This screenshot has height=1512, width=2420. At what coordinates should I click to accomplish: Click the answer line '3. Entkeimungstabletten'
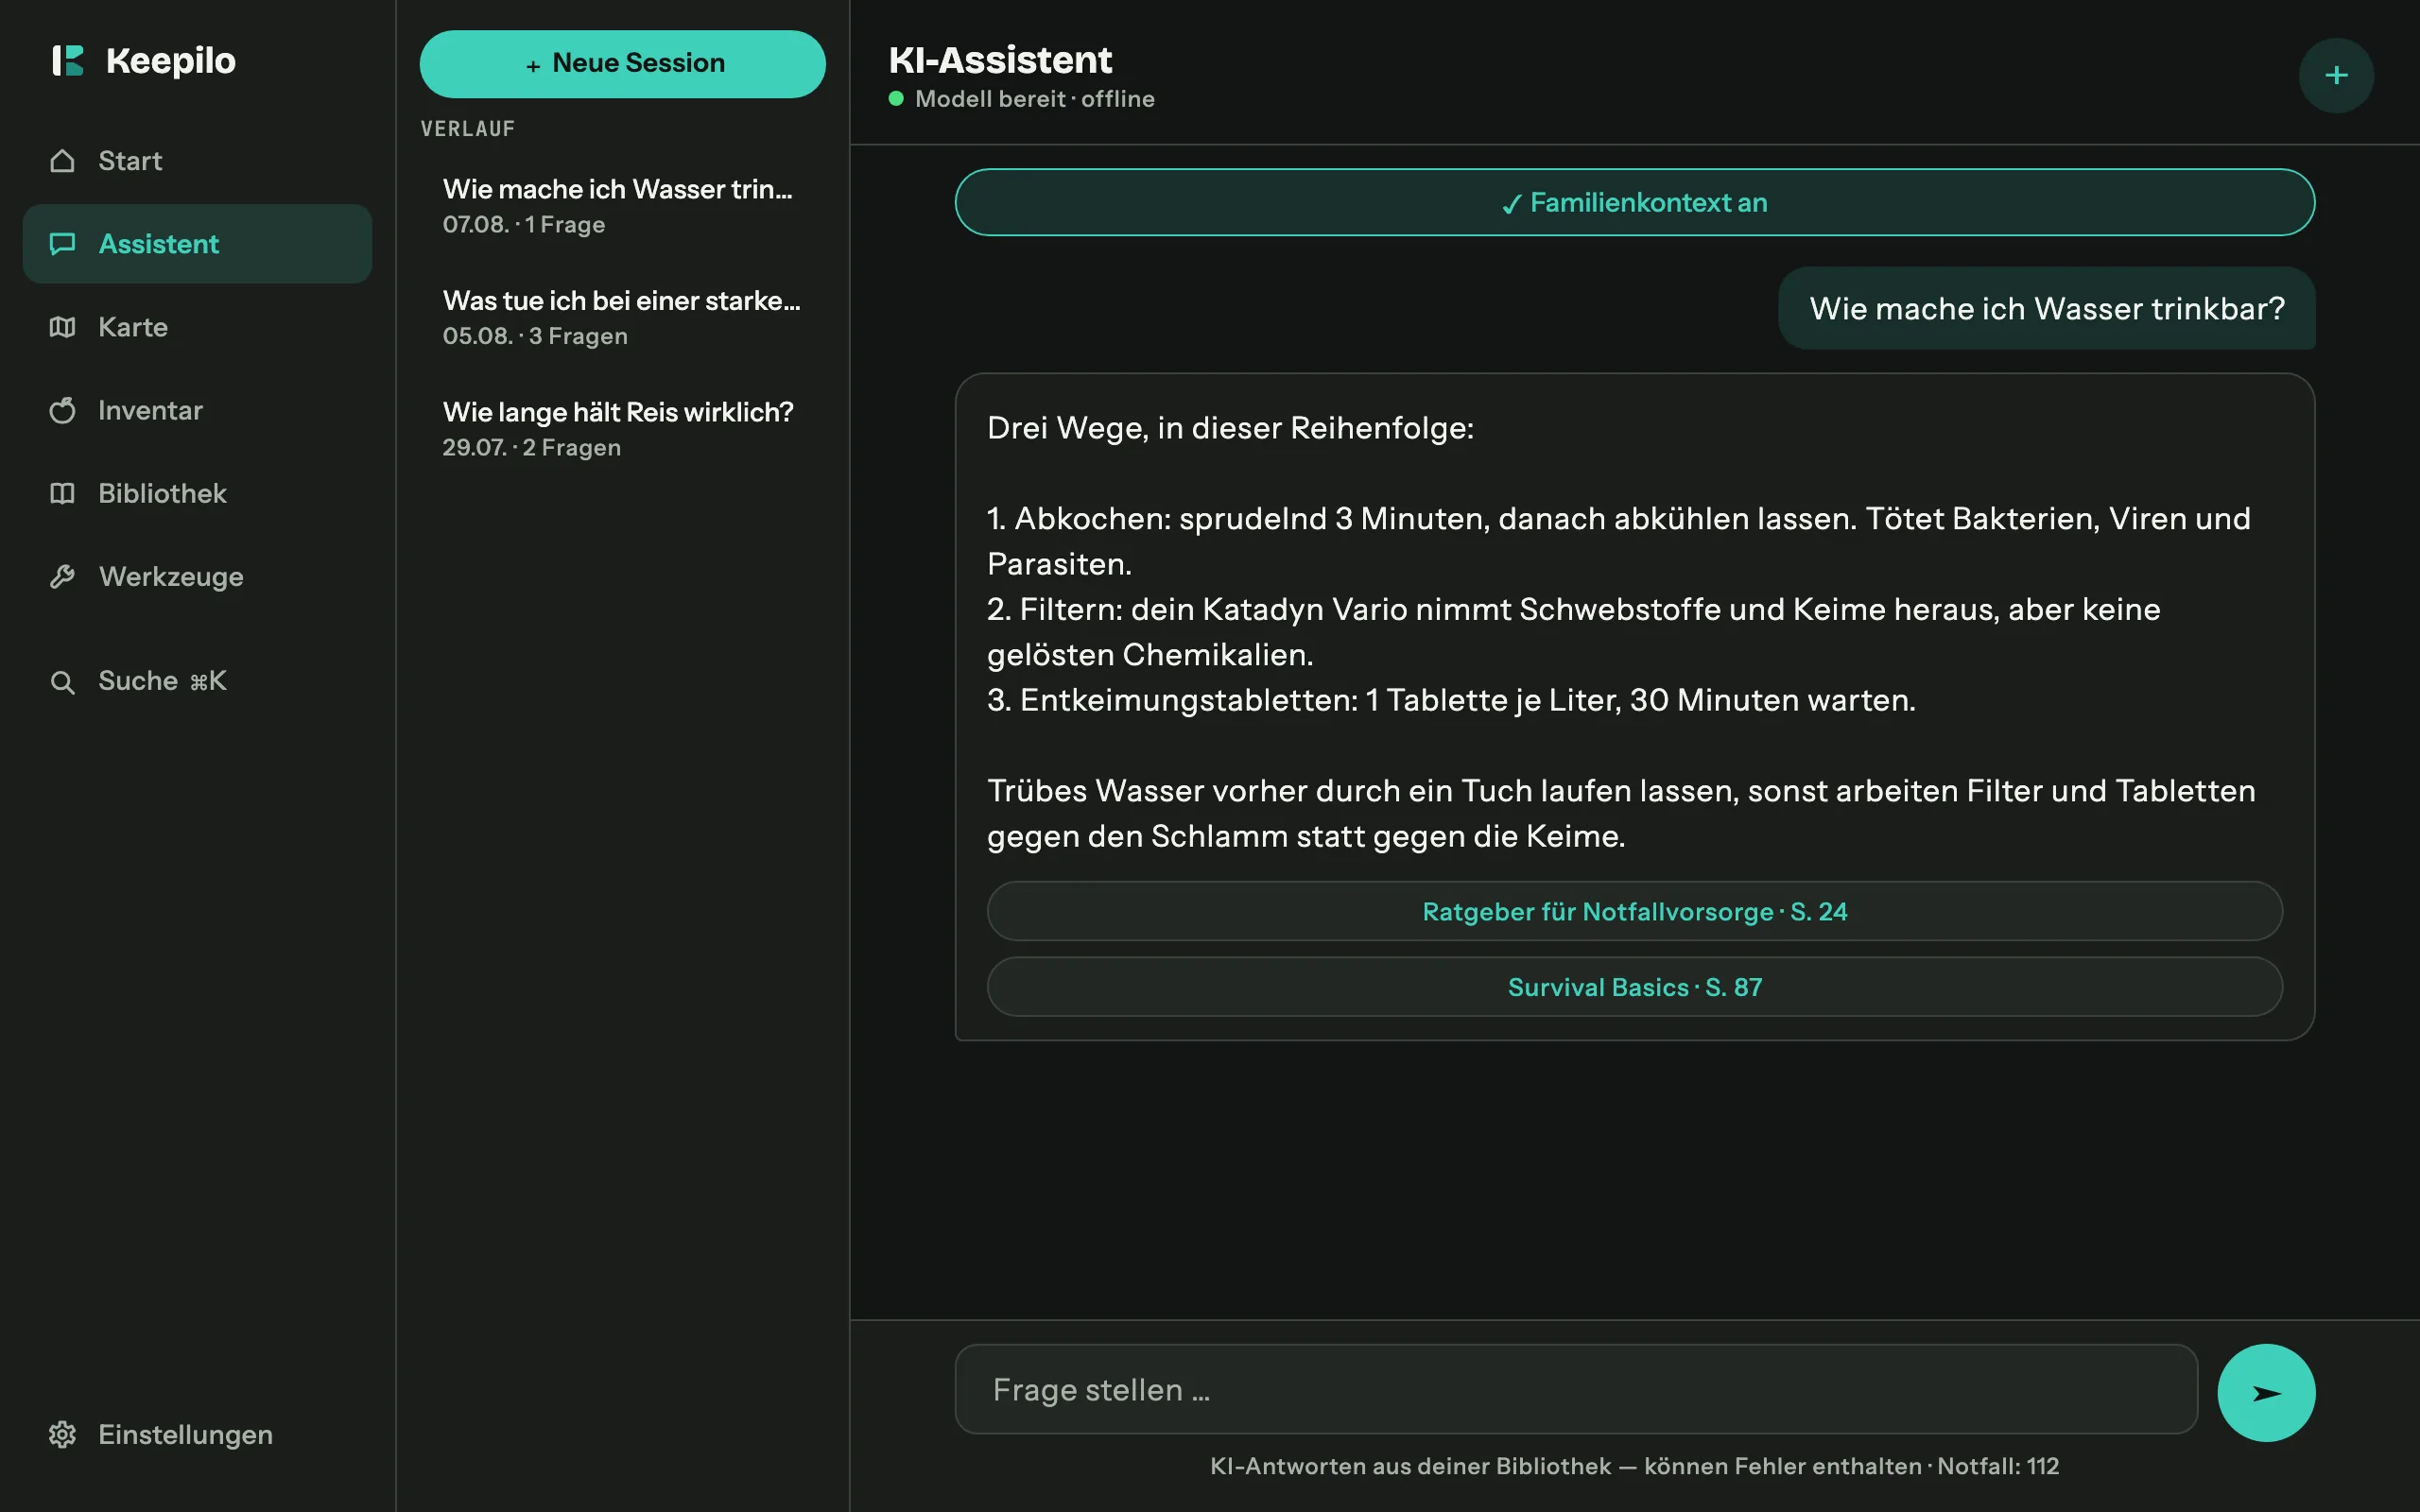click(1451, 700)
